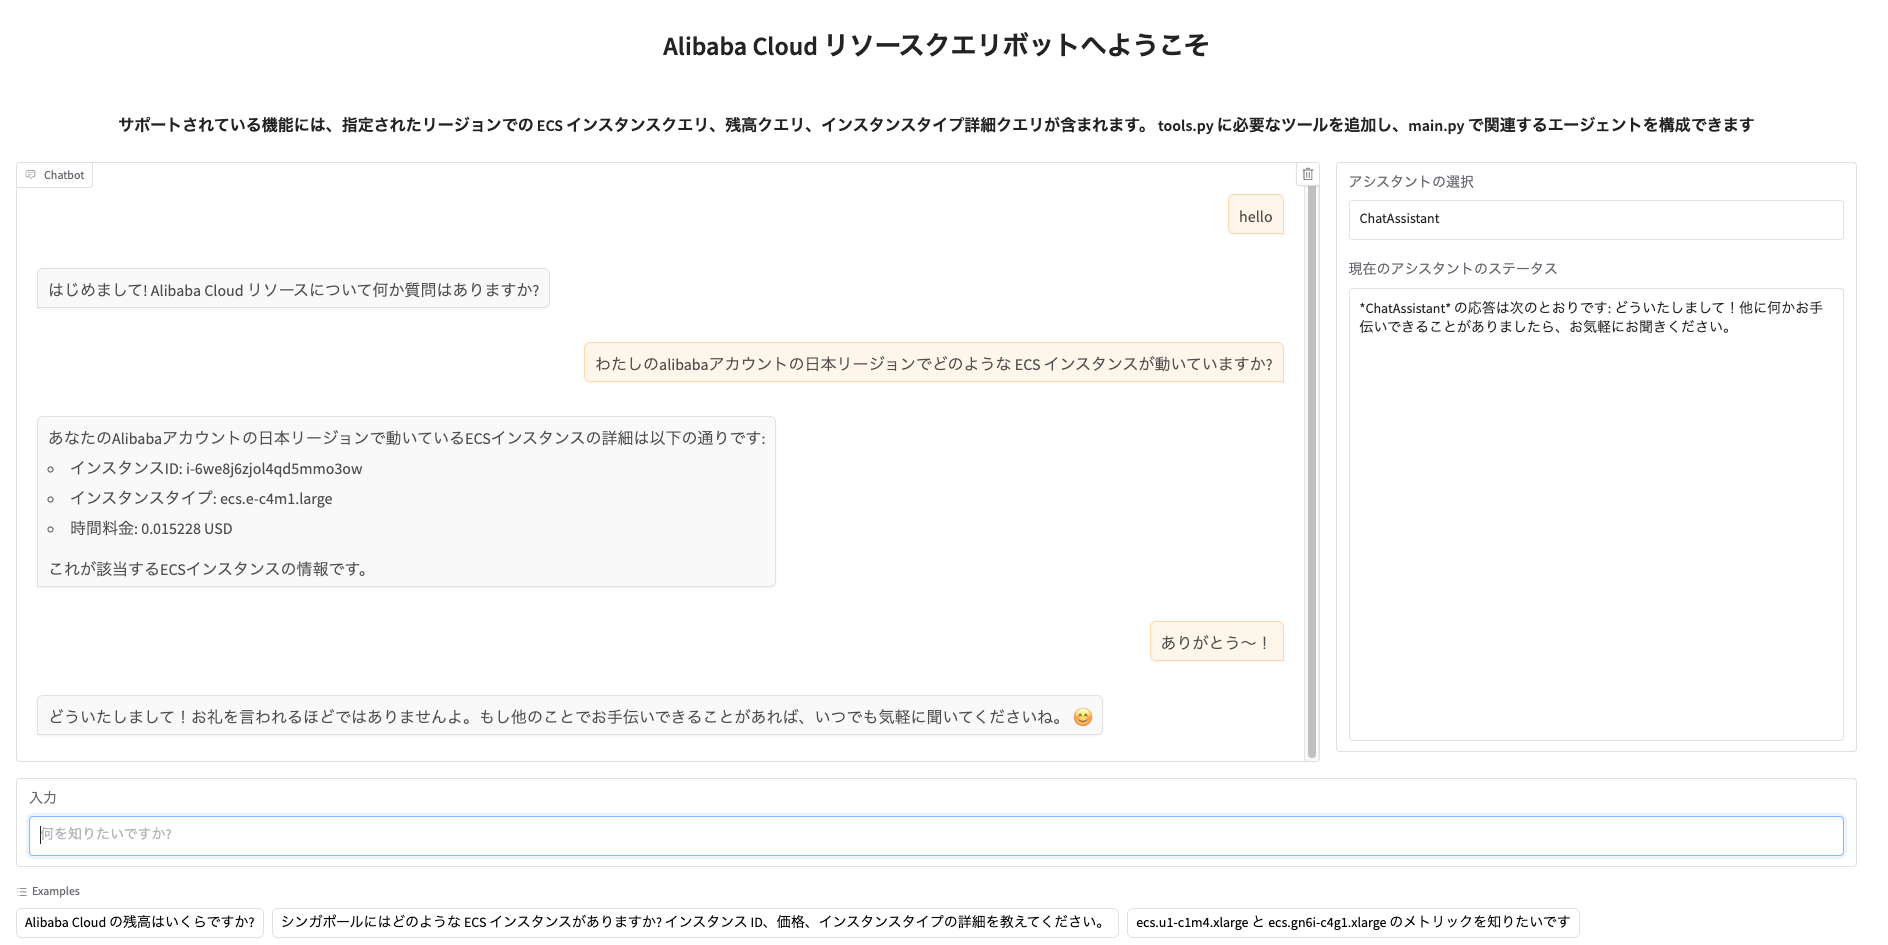This screenshot has height=945, width=1888.
Task: Click the 'Examples' heading text
Action: 56,892
